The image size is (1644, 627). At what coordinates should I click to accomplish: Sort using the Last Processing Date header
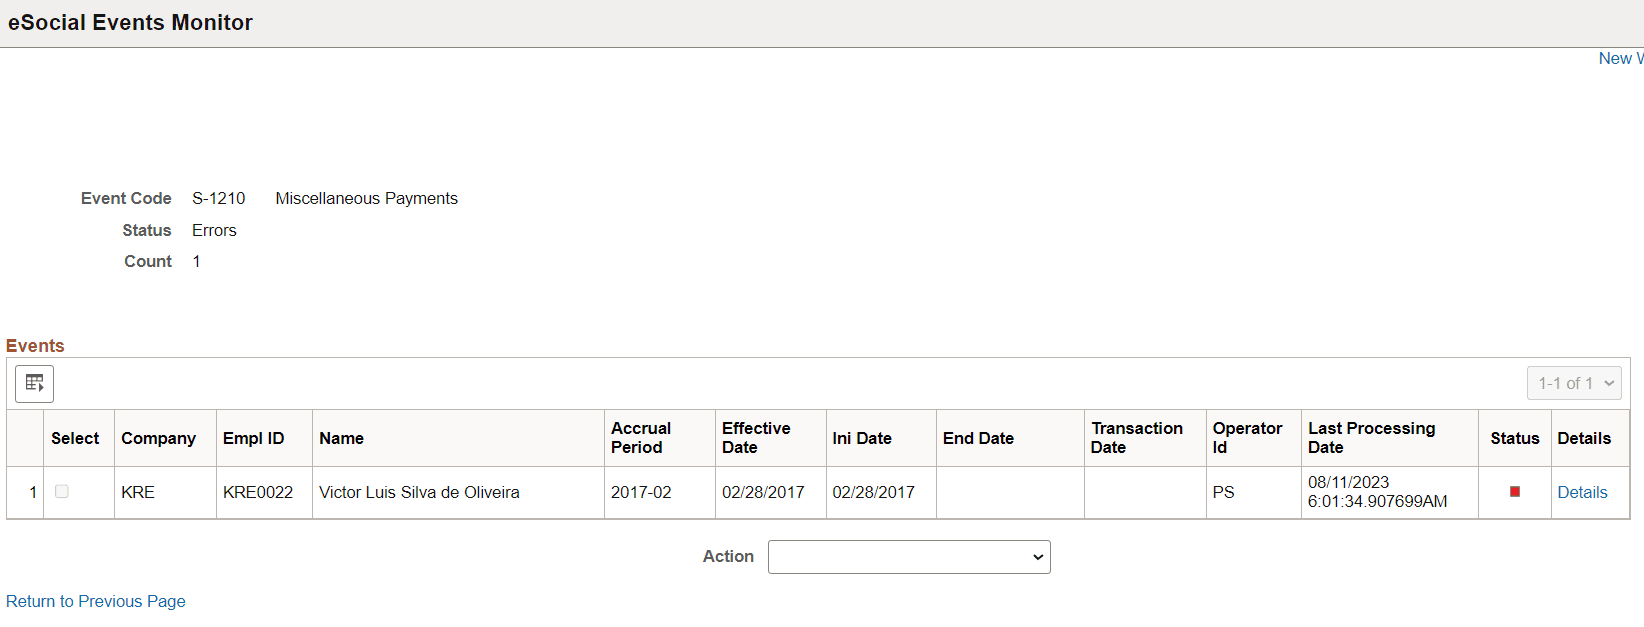click(x=1371, y=438)
